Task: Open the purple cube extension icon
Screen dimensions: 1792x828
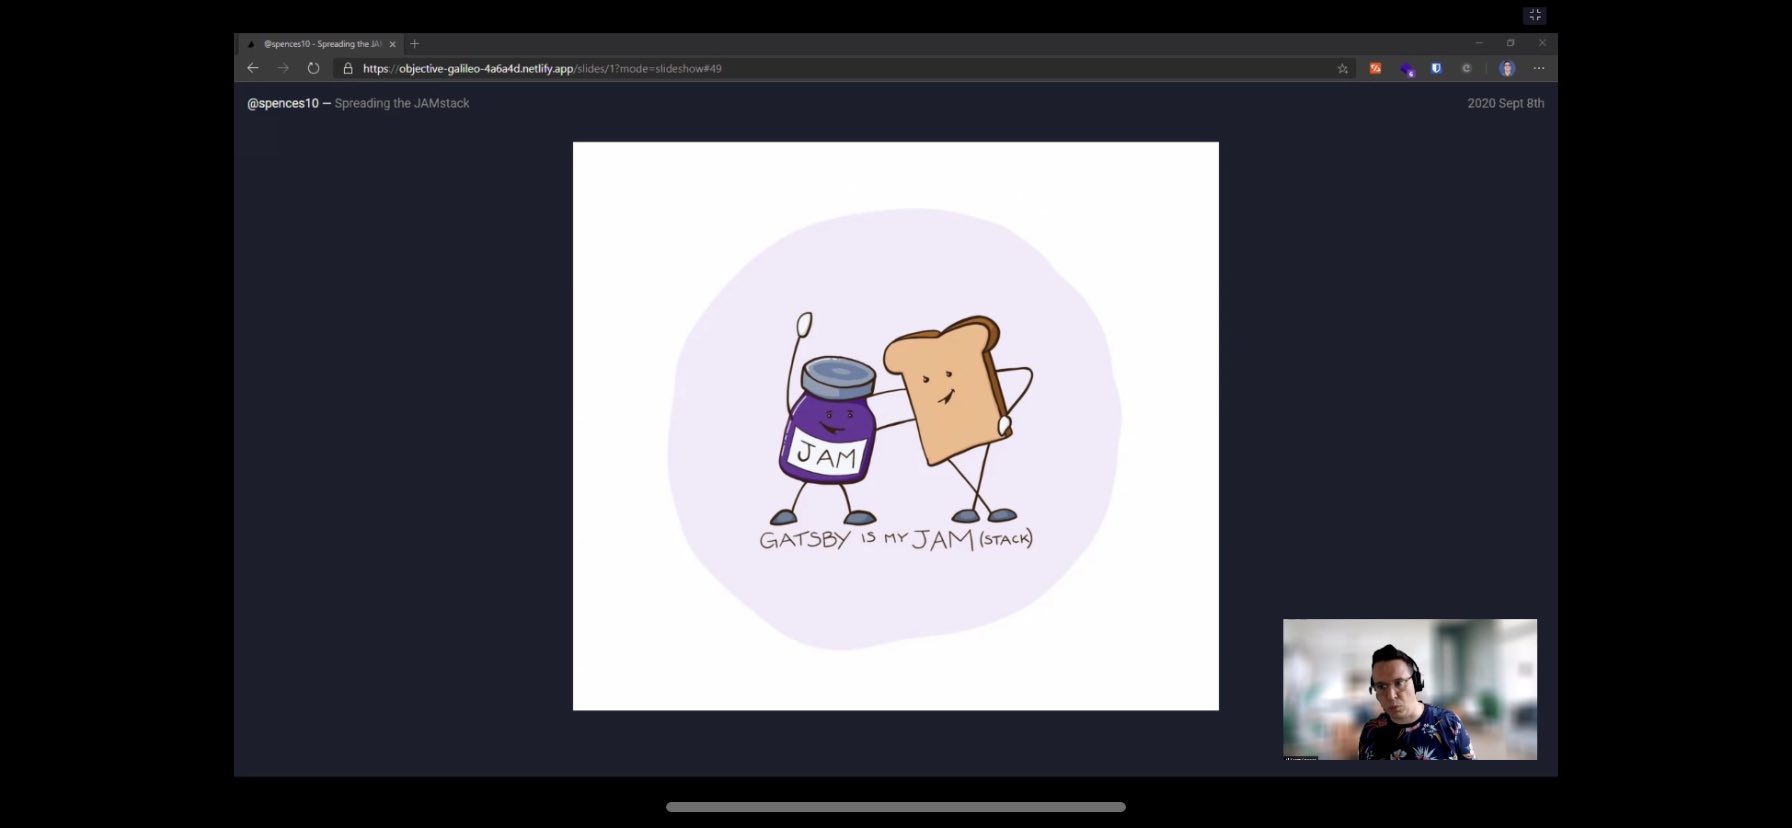Action: click(1407, 69)
